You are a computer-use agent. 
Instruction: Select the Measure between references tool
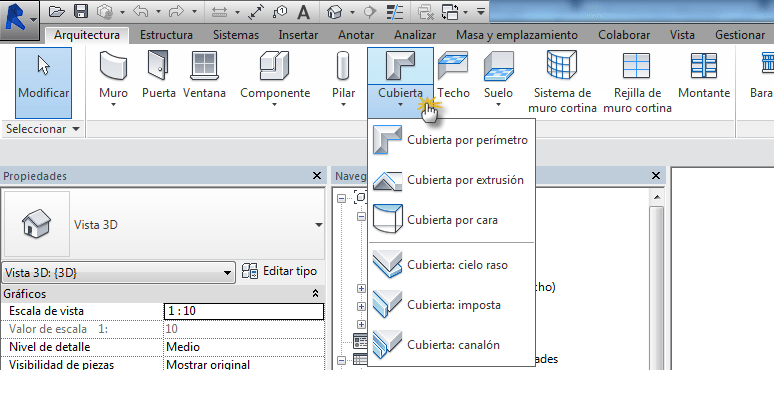219,12
